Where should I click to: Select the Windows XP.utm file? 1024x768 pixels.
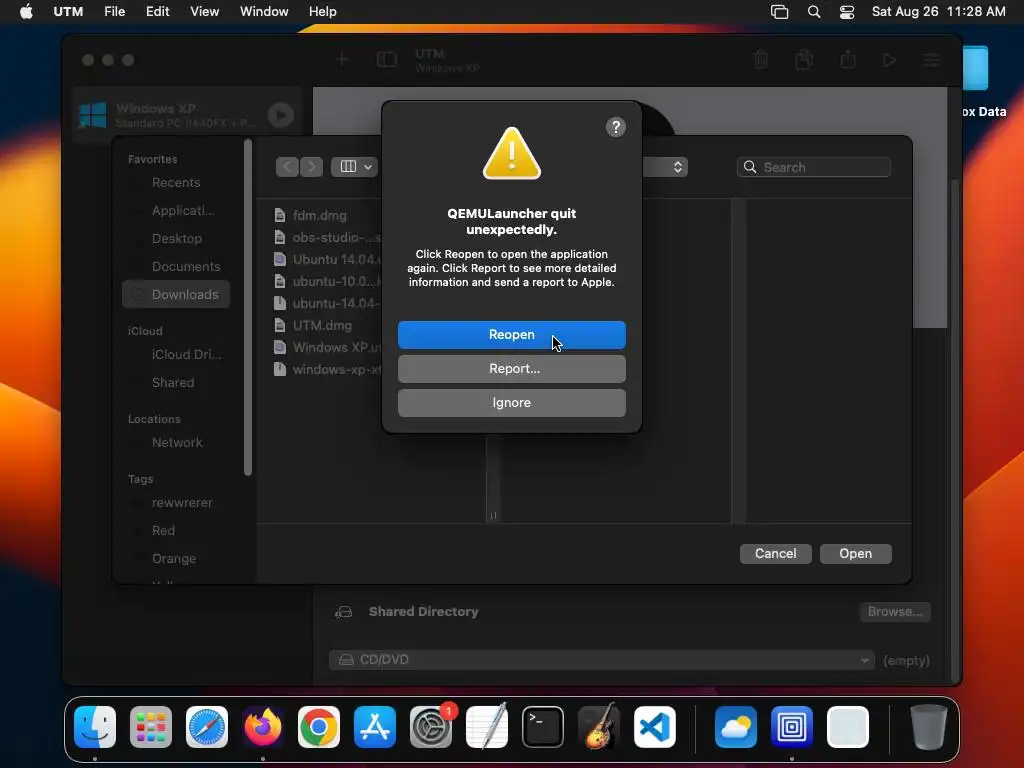[327, 347]
